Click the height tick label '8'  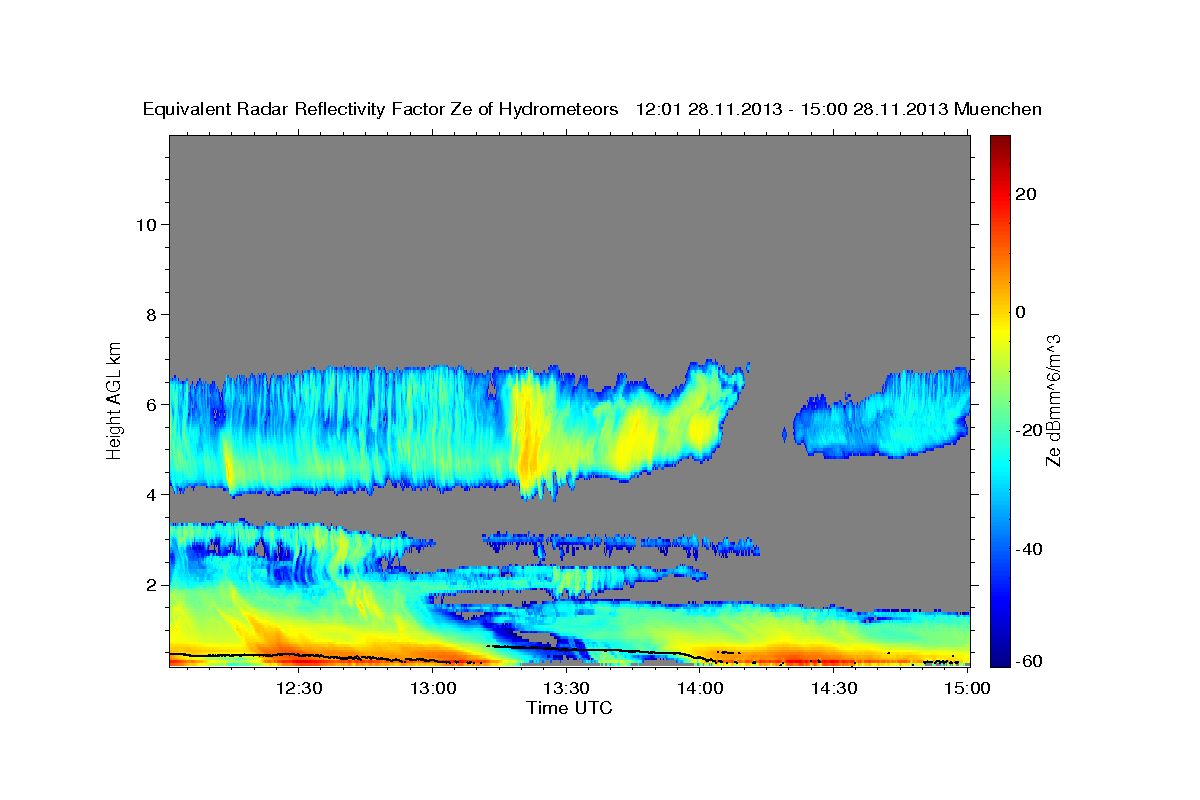pos(150,314)
